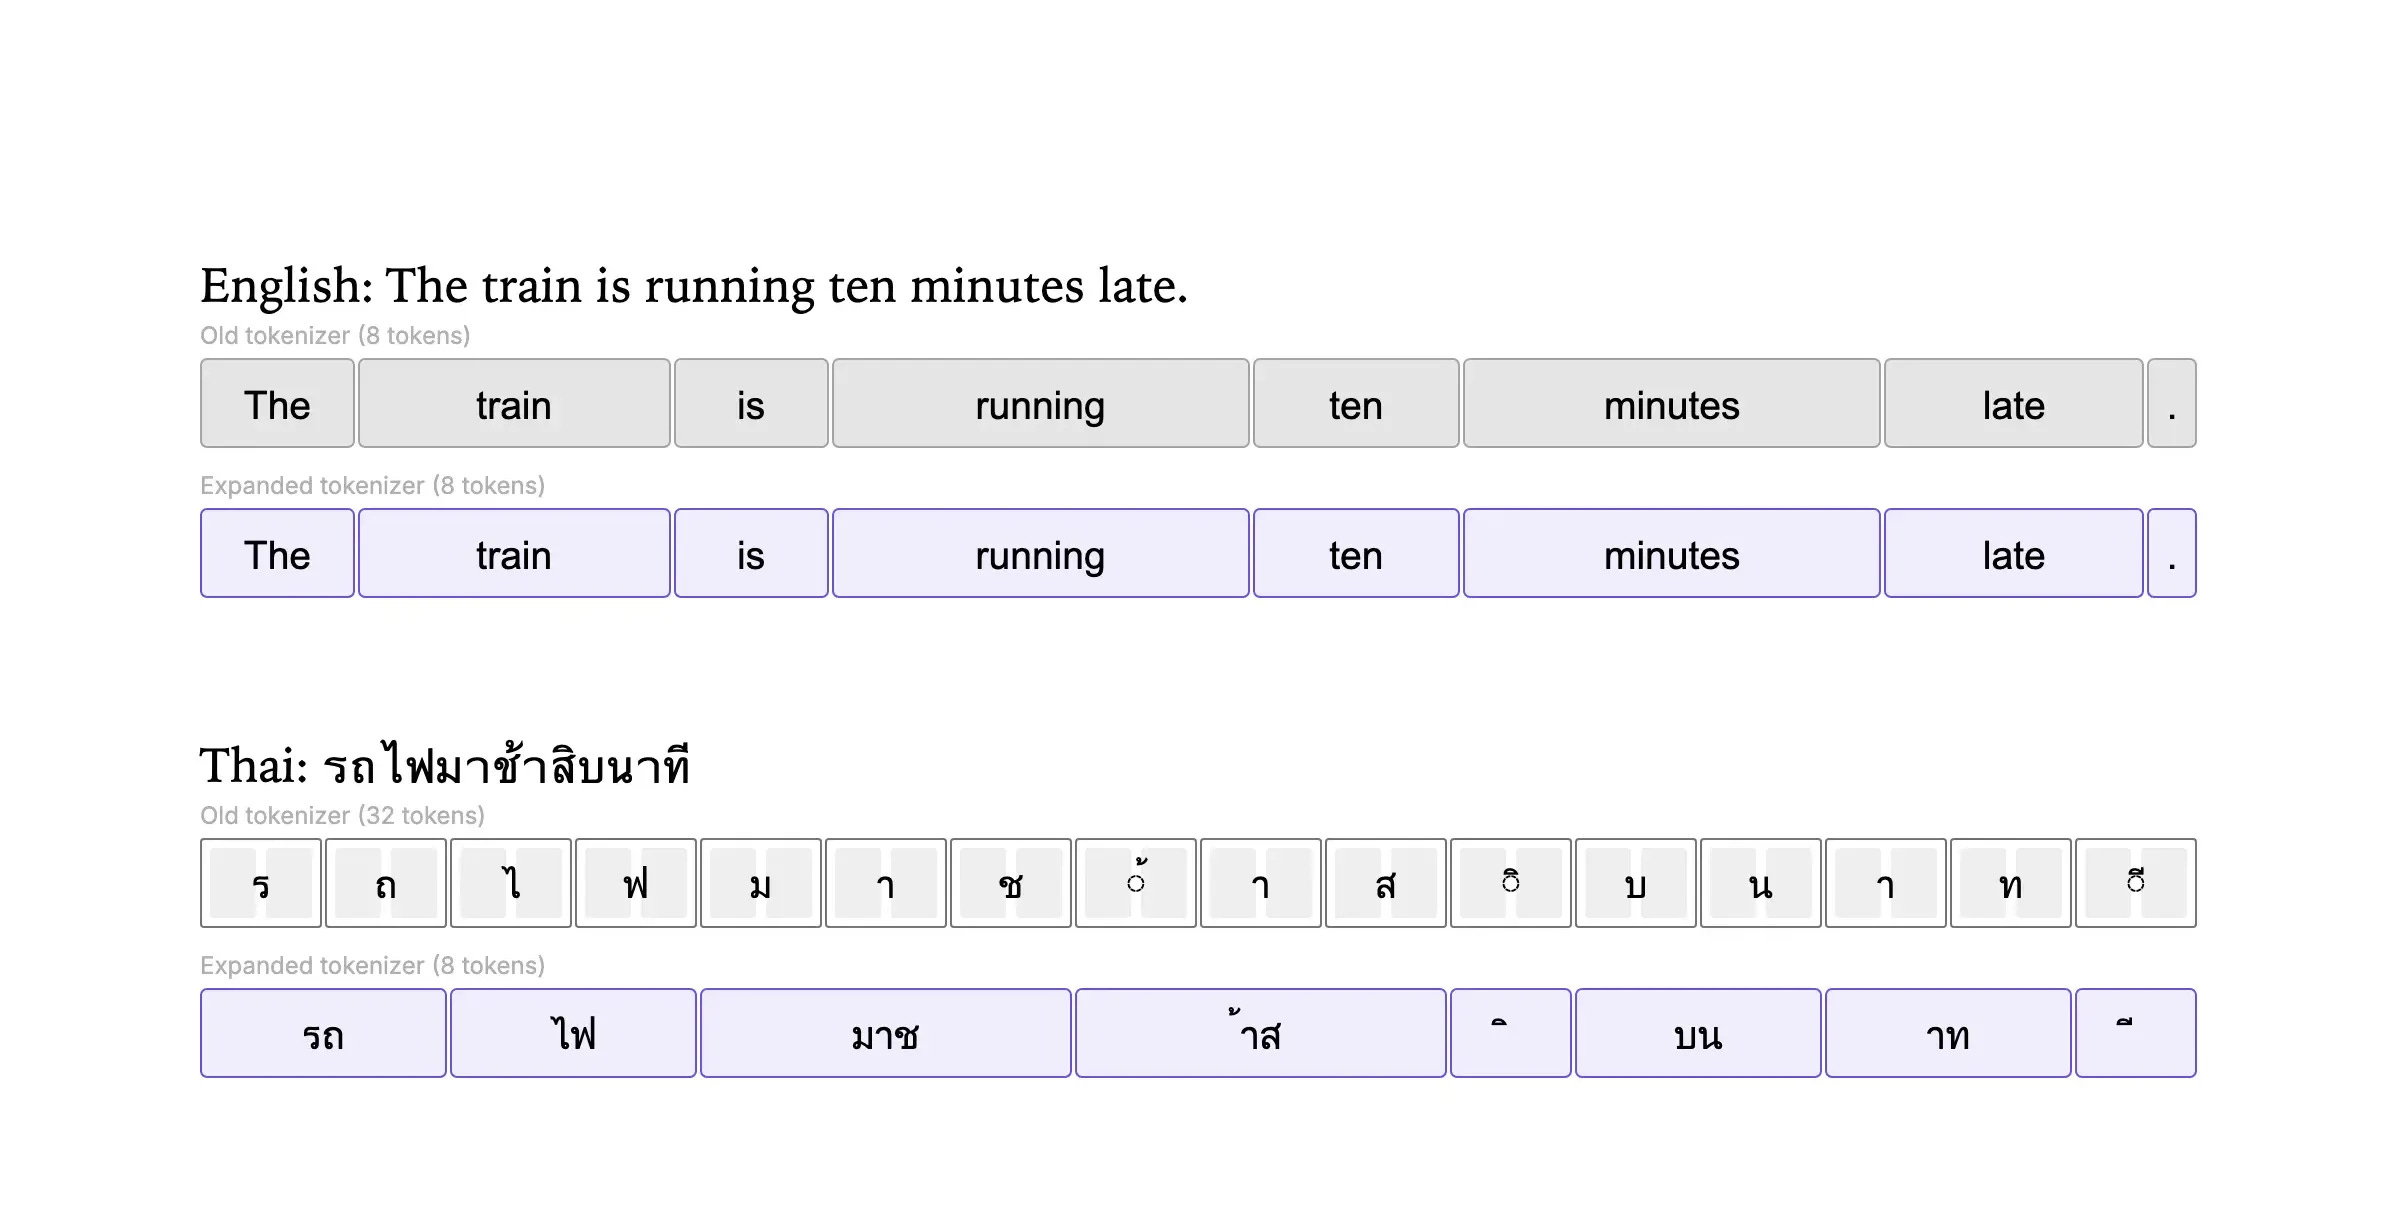Click the 'The' token in old tokenizer row
Viewport: 2400px width, 1223px height.
[277, 403]
